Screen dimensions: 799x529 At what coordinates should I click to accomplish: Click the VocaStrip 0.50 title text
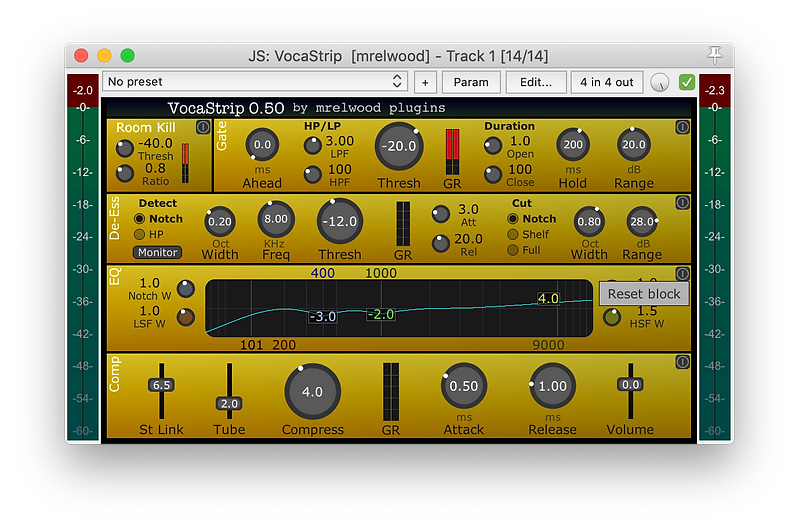click(x=226, y=108)
